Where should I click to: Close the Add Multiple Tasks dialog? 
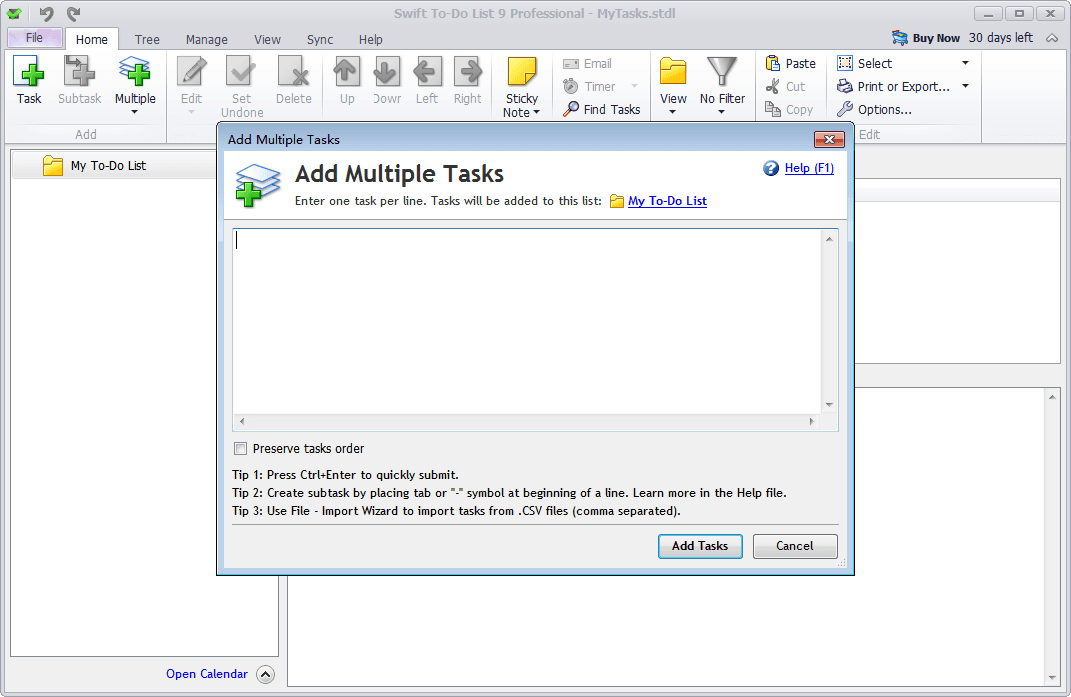[829, 139]
